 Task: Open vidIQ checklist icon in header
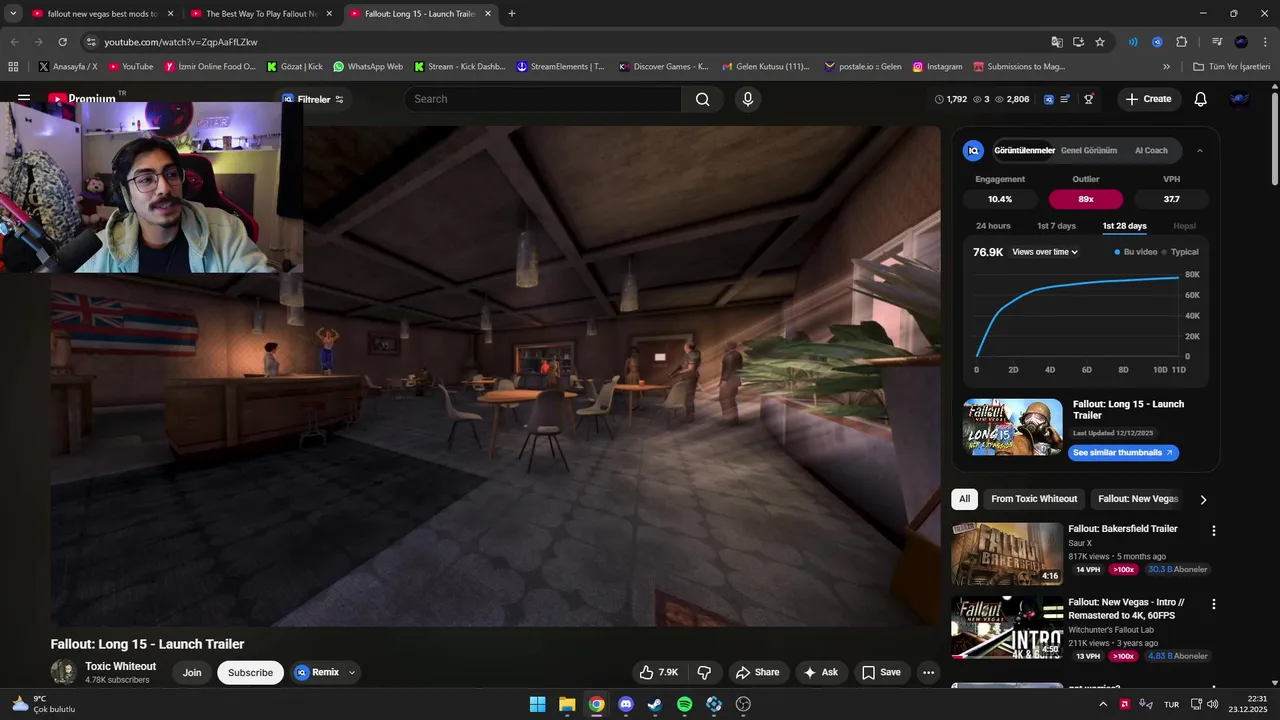[1066, 99]
